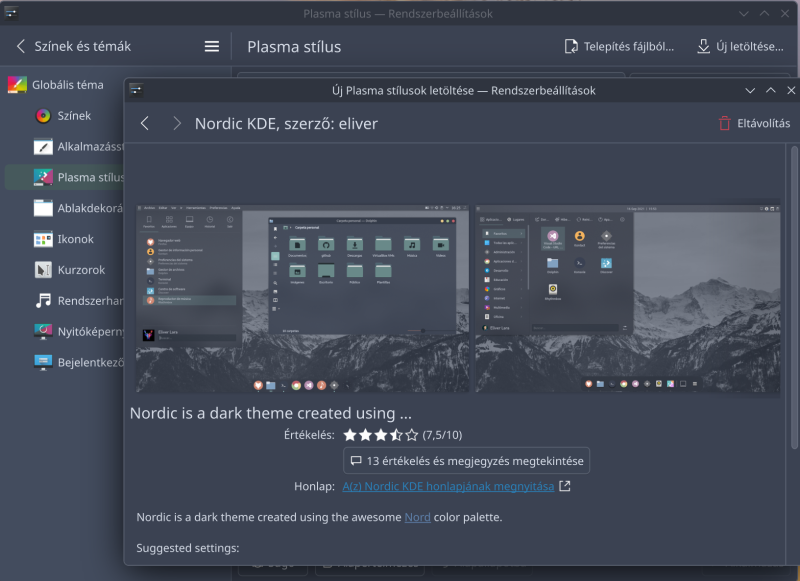This screenshot has width=800, height=581.
Task: Click the Suggested settings text
Action: pyautogui.click(x=188, y=548)
